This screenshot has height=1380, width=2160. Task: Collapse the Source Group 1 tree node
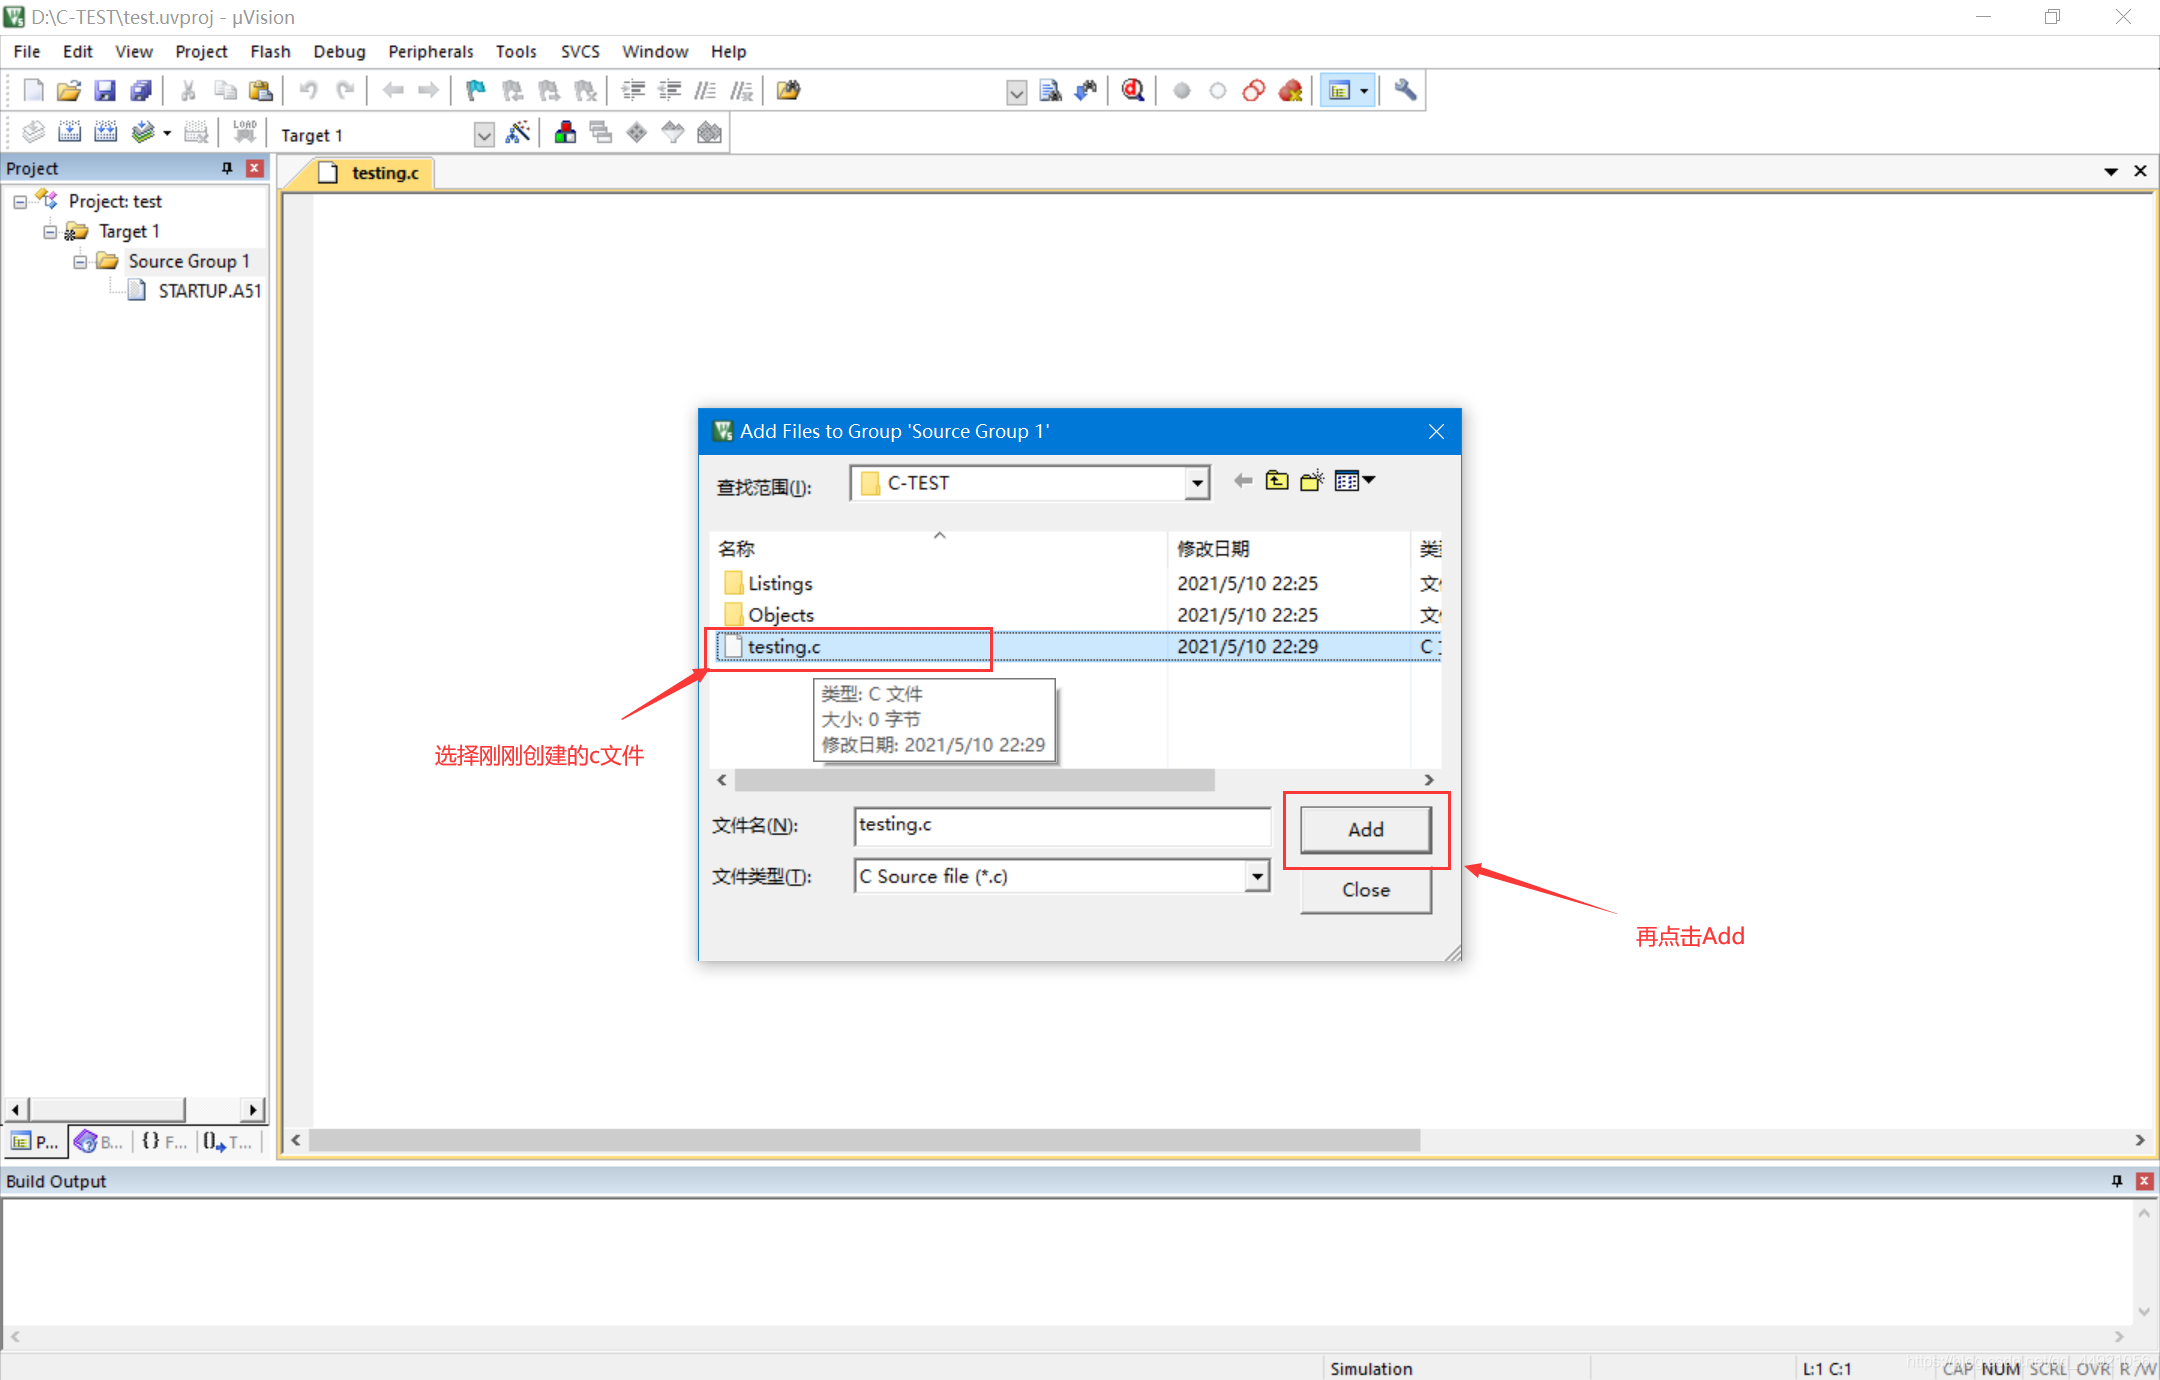[80, 262]
